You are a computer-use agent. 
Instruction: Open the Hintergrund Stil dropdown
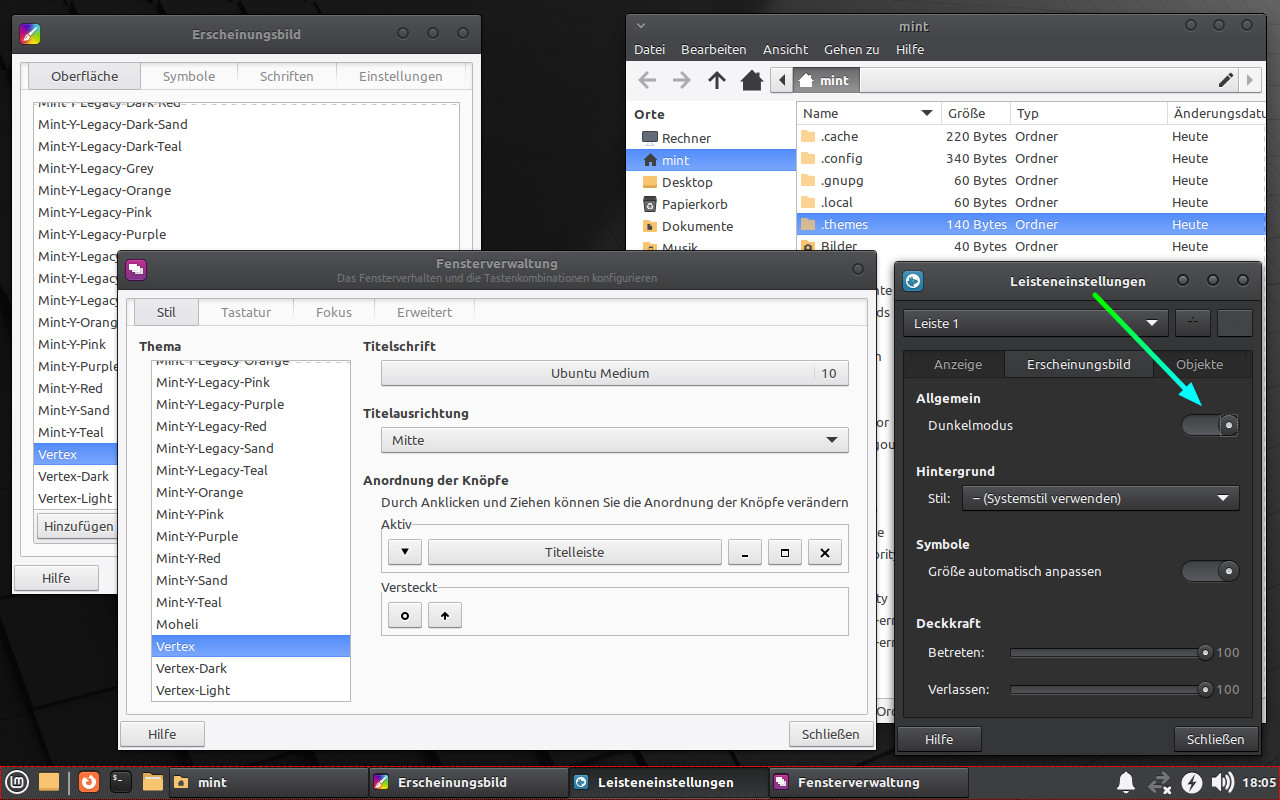1100,498
